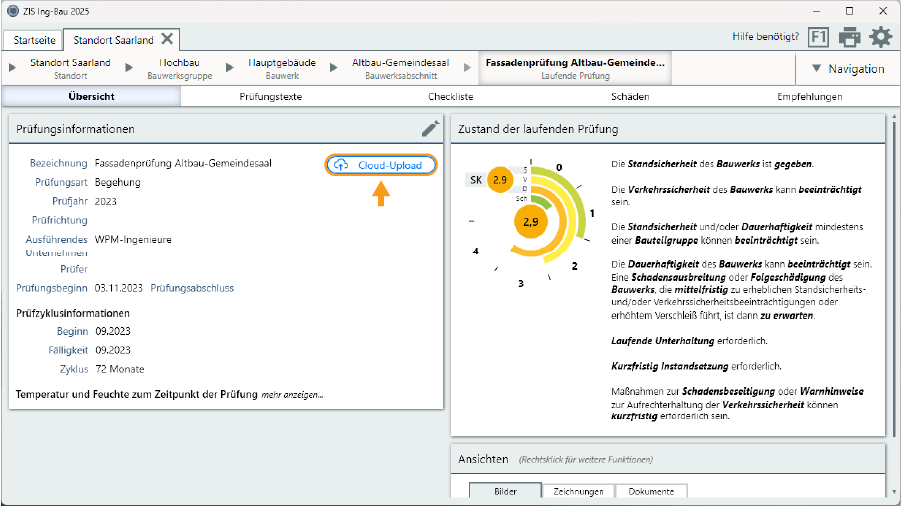Click the orange SK 2,9 badge

pyautogui.click(x=501, y=180)
